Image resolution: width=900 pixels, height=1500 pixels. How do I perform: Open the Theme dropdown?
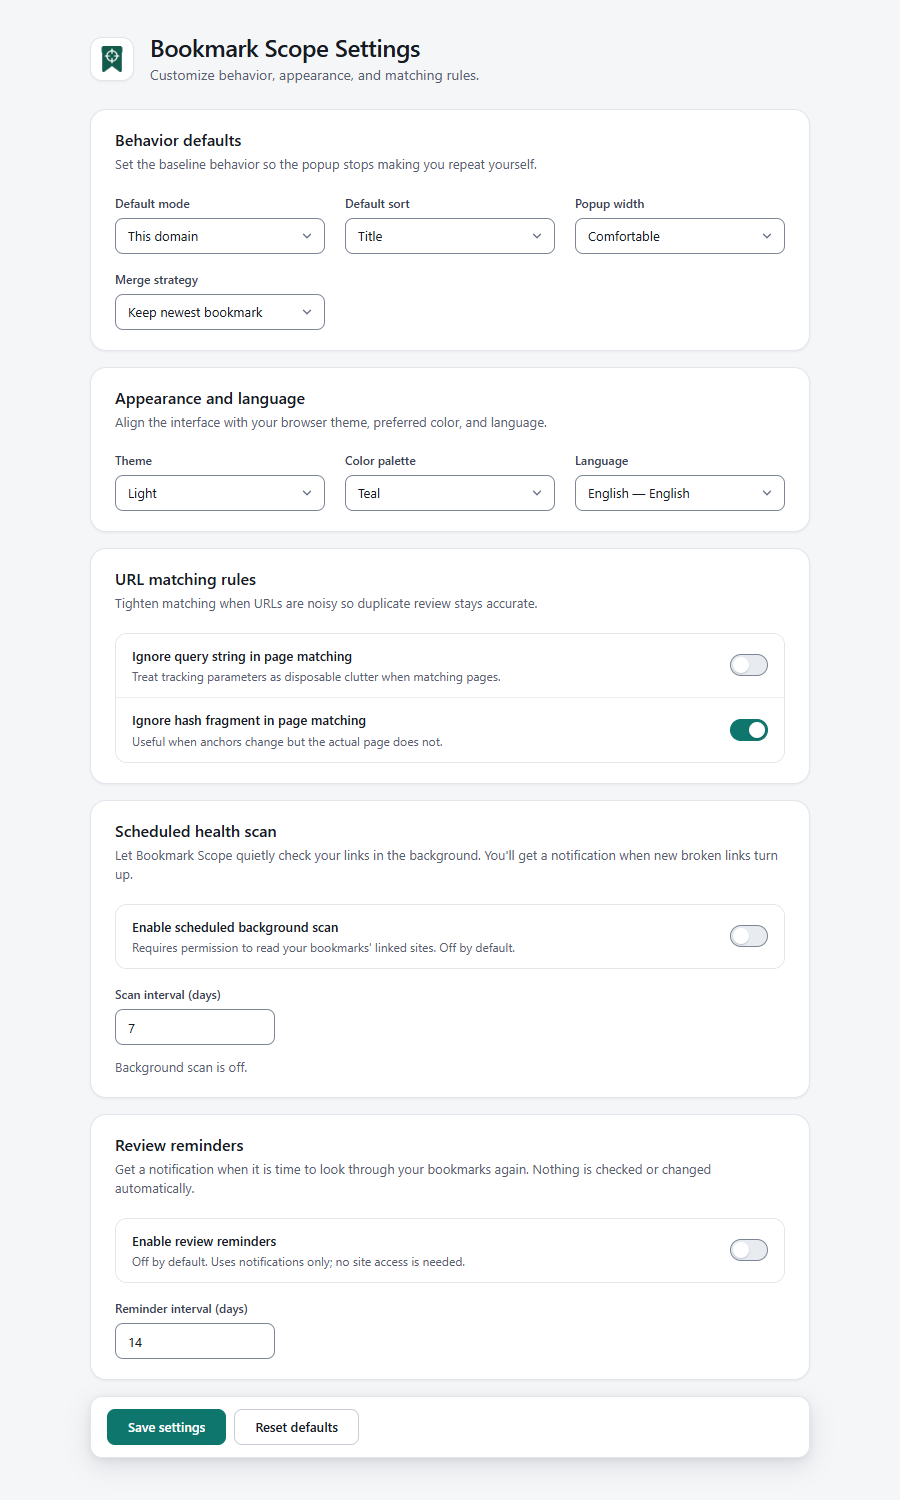coord(220,493)
